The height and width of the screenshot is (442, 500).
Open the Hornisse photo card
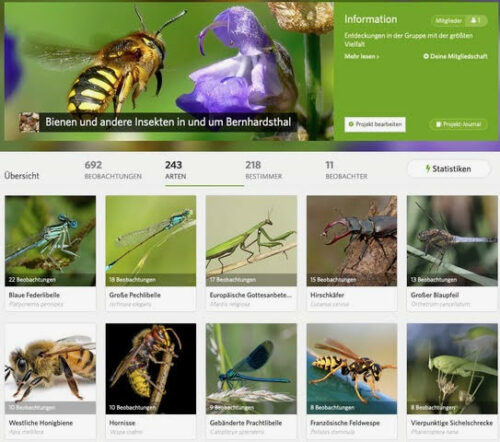(x=151, y=369)
